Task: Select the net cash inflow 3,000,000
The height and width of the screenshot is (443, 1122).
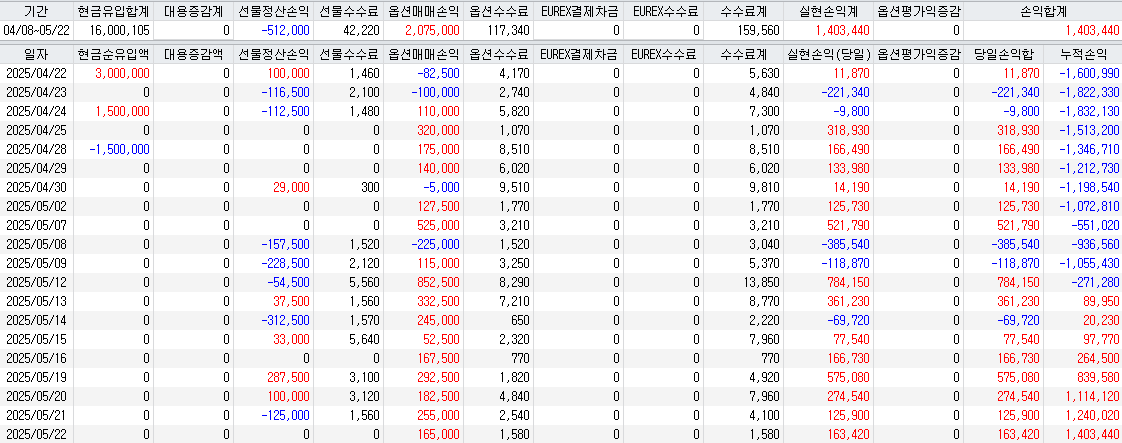Action: tap(122, 73)
